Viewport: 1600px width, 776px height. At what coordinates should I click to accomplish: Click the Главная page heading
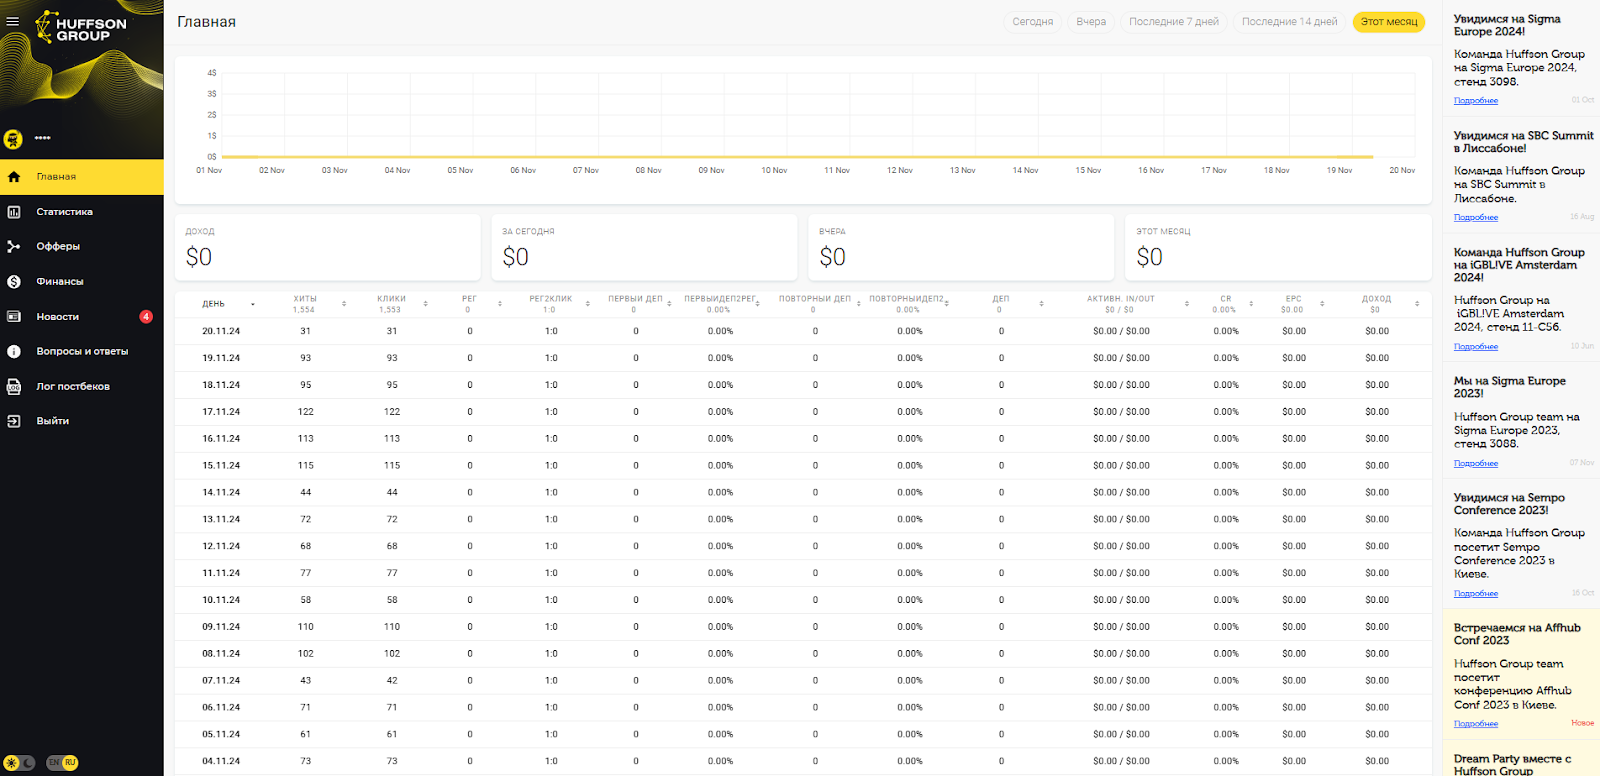[207, 22]
